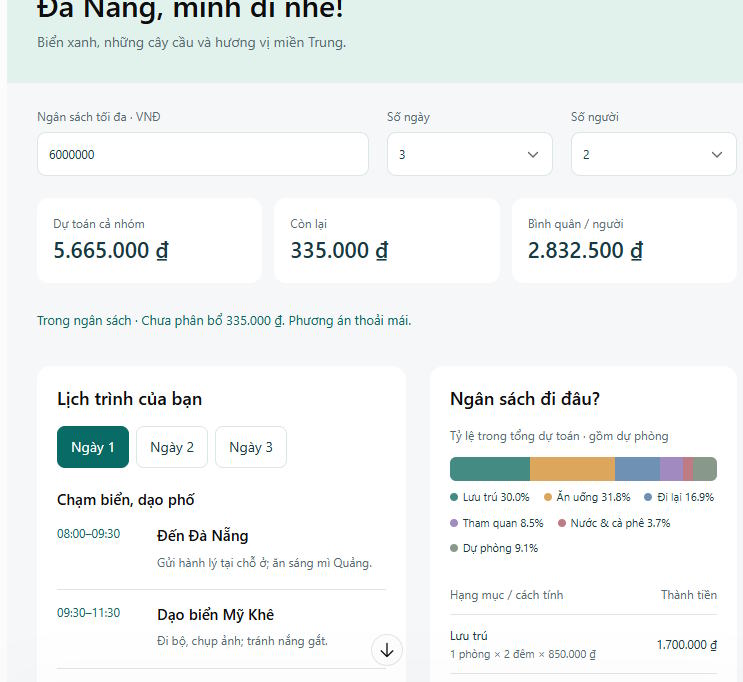Click the 09:30–11:30 time label
Viewport: 743px width, 682px height.
pyautogui.click(x=89, y=613)
